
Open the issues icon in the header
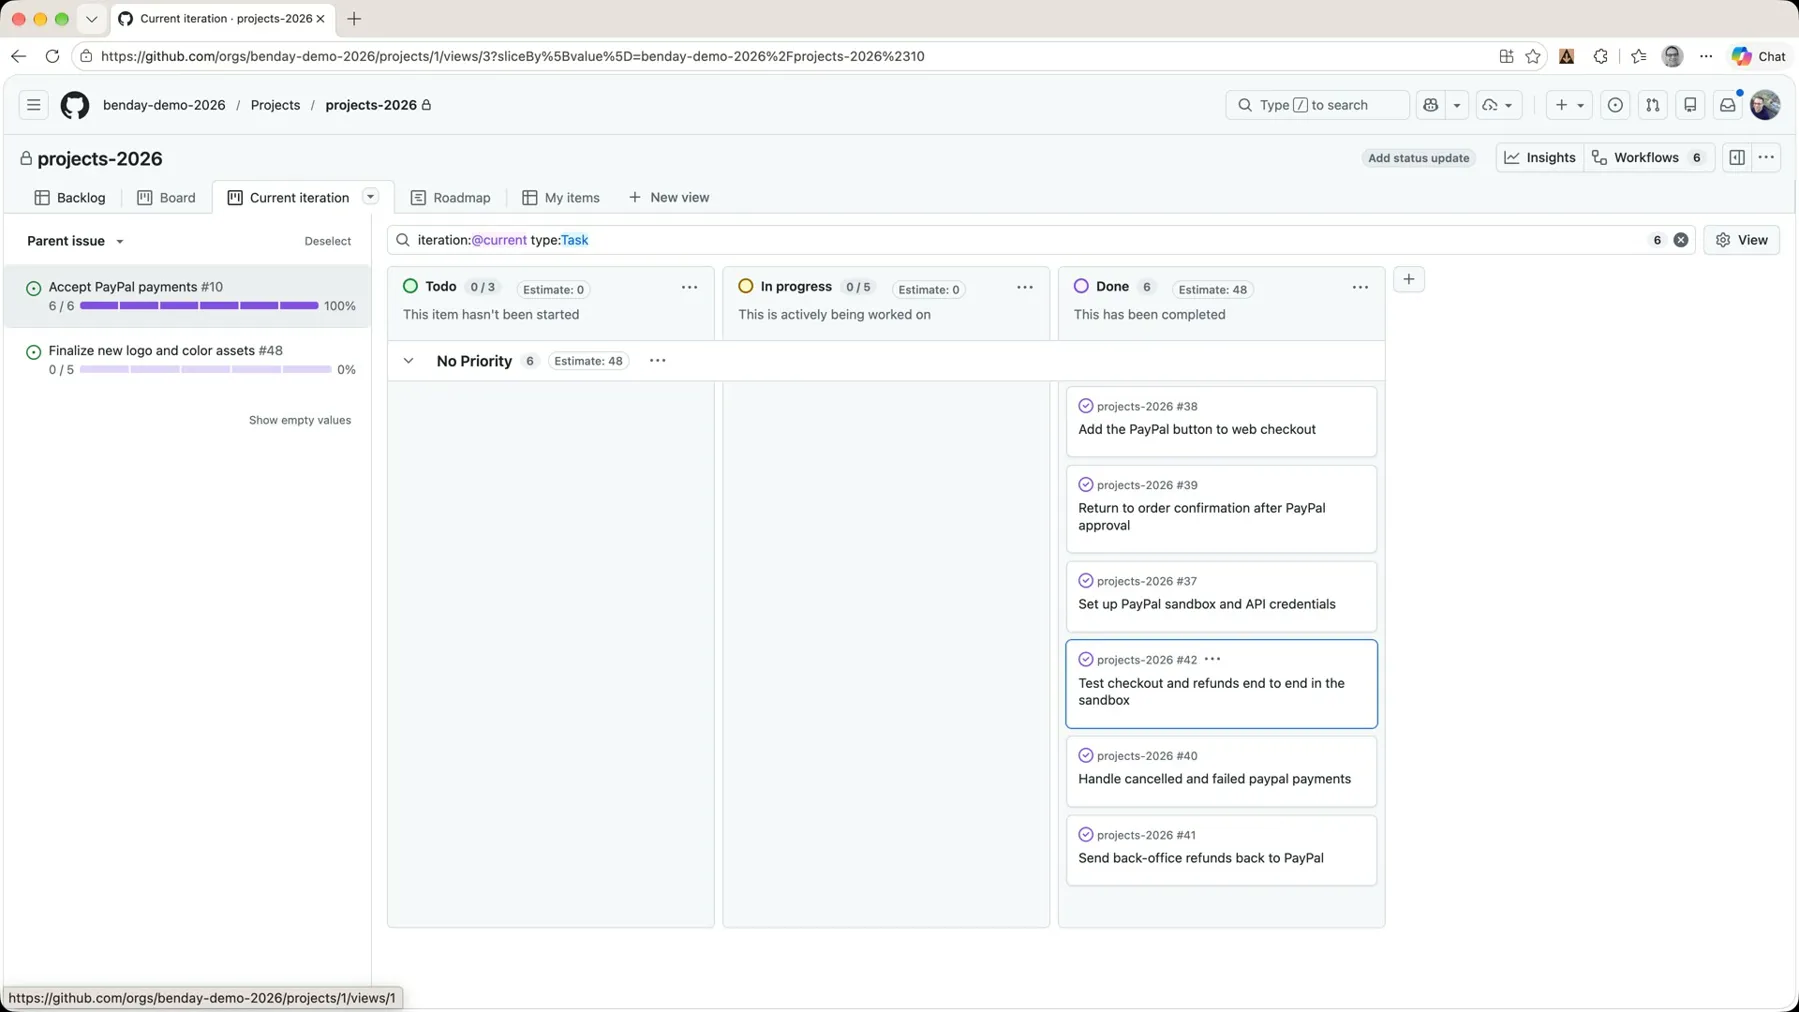click(x=1615, y=105)
